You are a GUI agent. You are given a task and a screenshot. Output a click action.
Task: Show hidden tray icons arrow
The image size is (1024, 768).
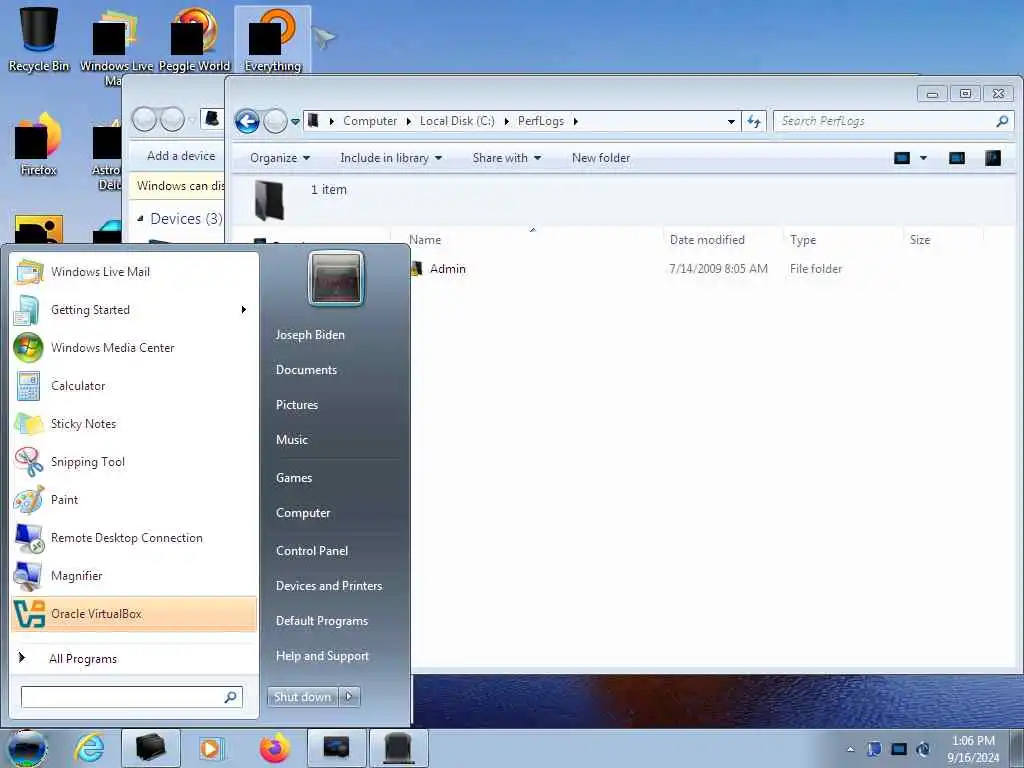pos(850,749)
